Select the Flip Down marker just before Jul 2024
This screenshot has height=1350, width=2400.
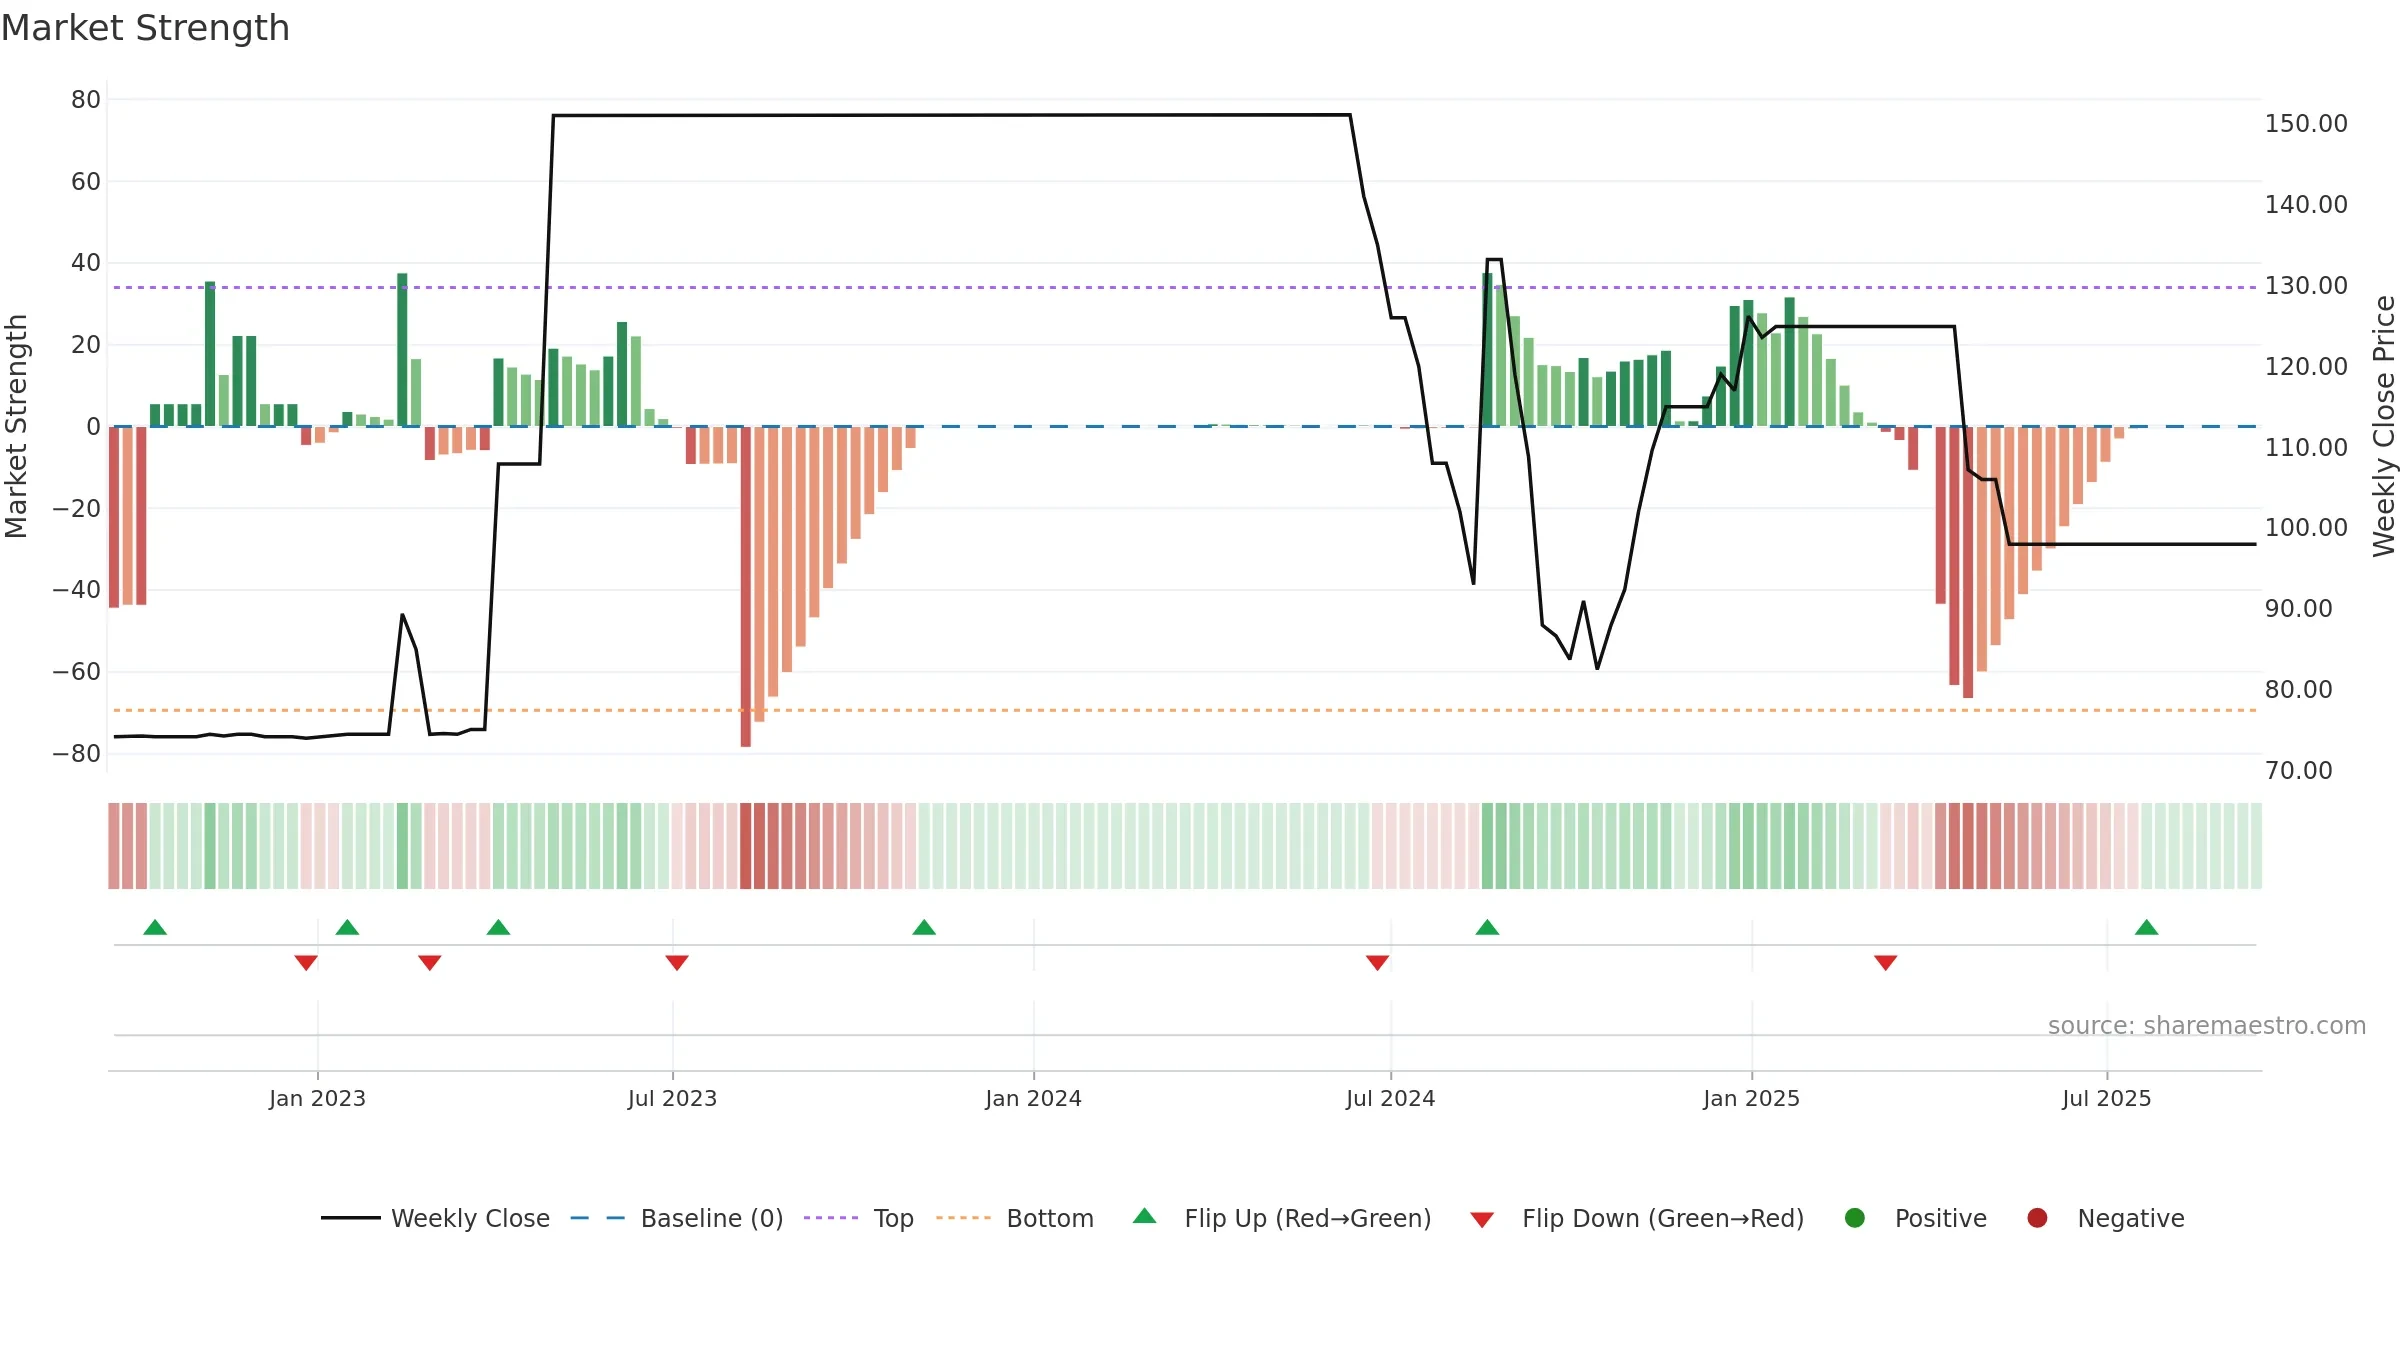coord(1377,963)
